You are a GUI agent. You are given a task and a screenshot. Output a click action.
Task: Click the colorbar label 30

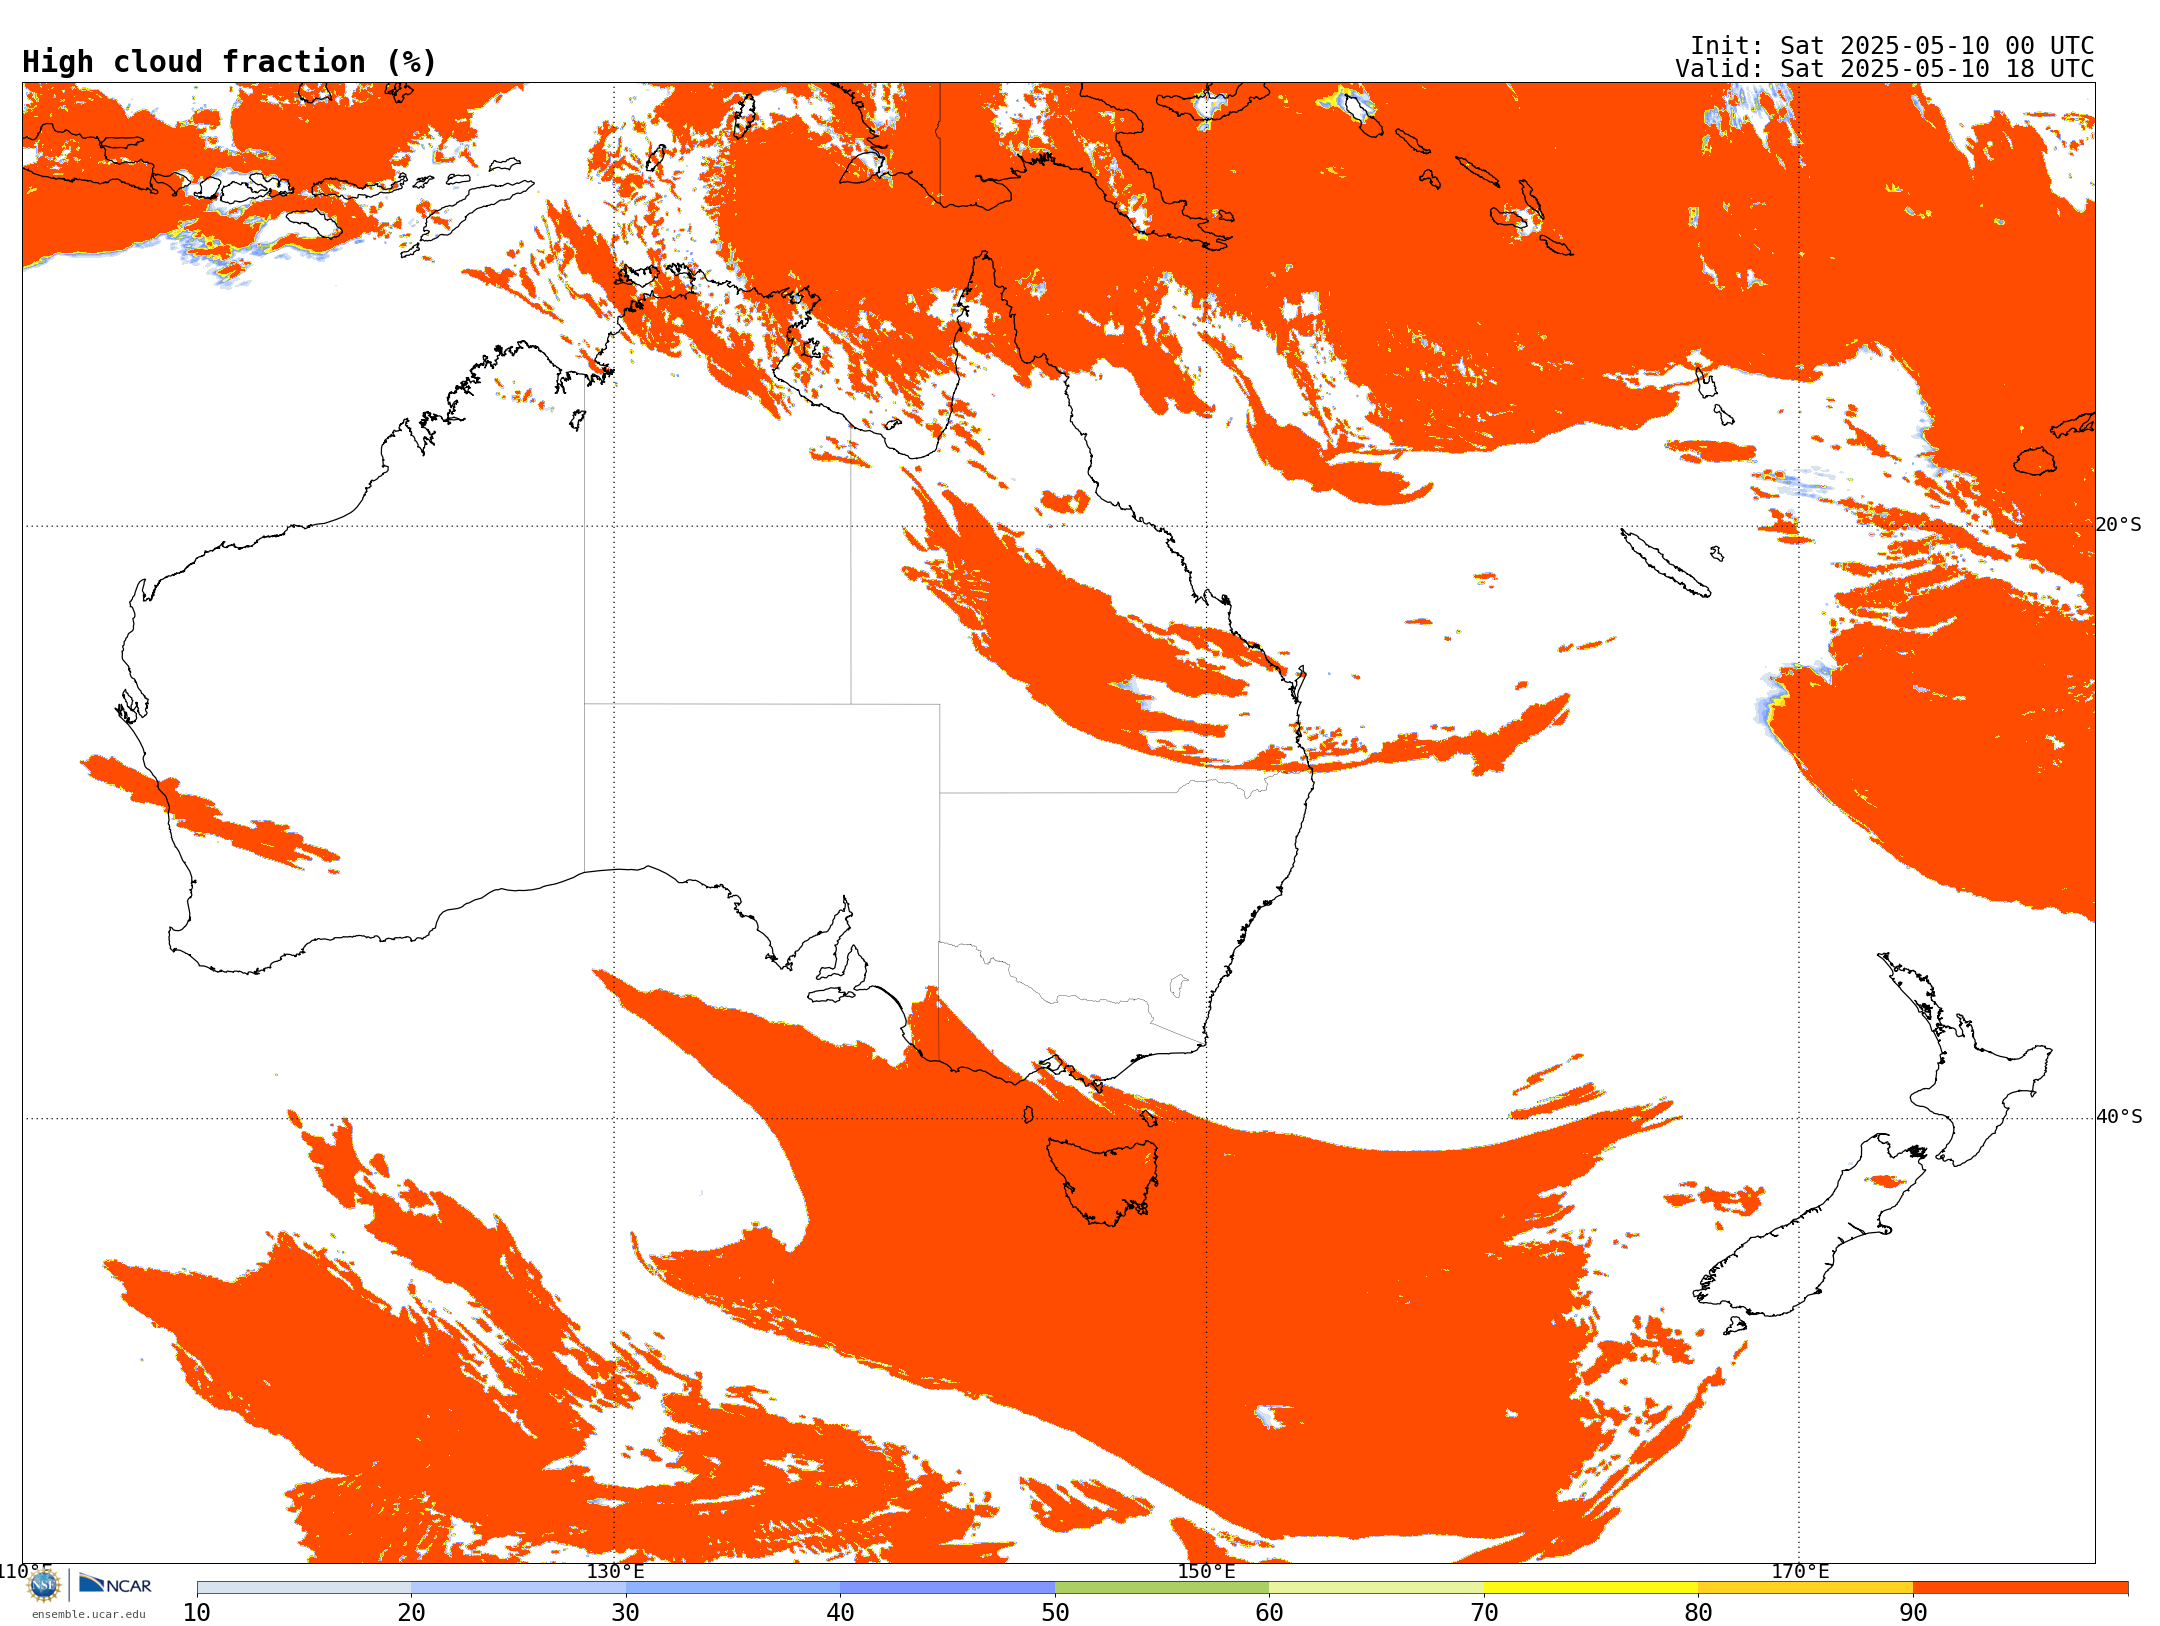pyautogui.click(x=626, y=1613)
